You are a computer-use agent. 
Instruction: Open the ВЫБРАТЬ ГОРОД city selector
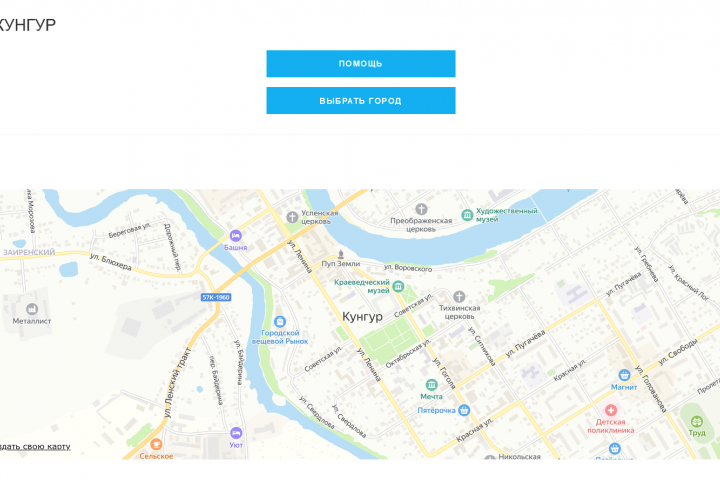click(x=360, y=101)
